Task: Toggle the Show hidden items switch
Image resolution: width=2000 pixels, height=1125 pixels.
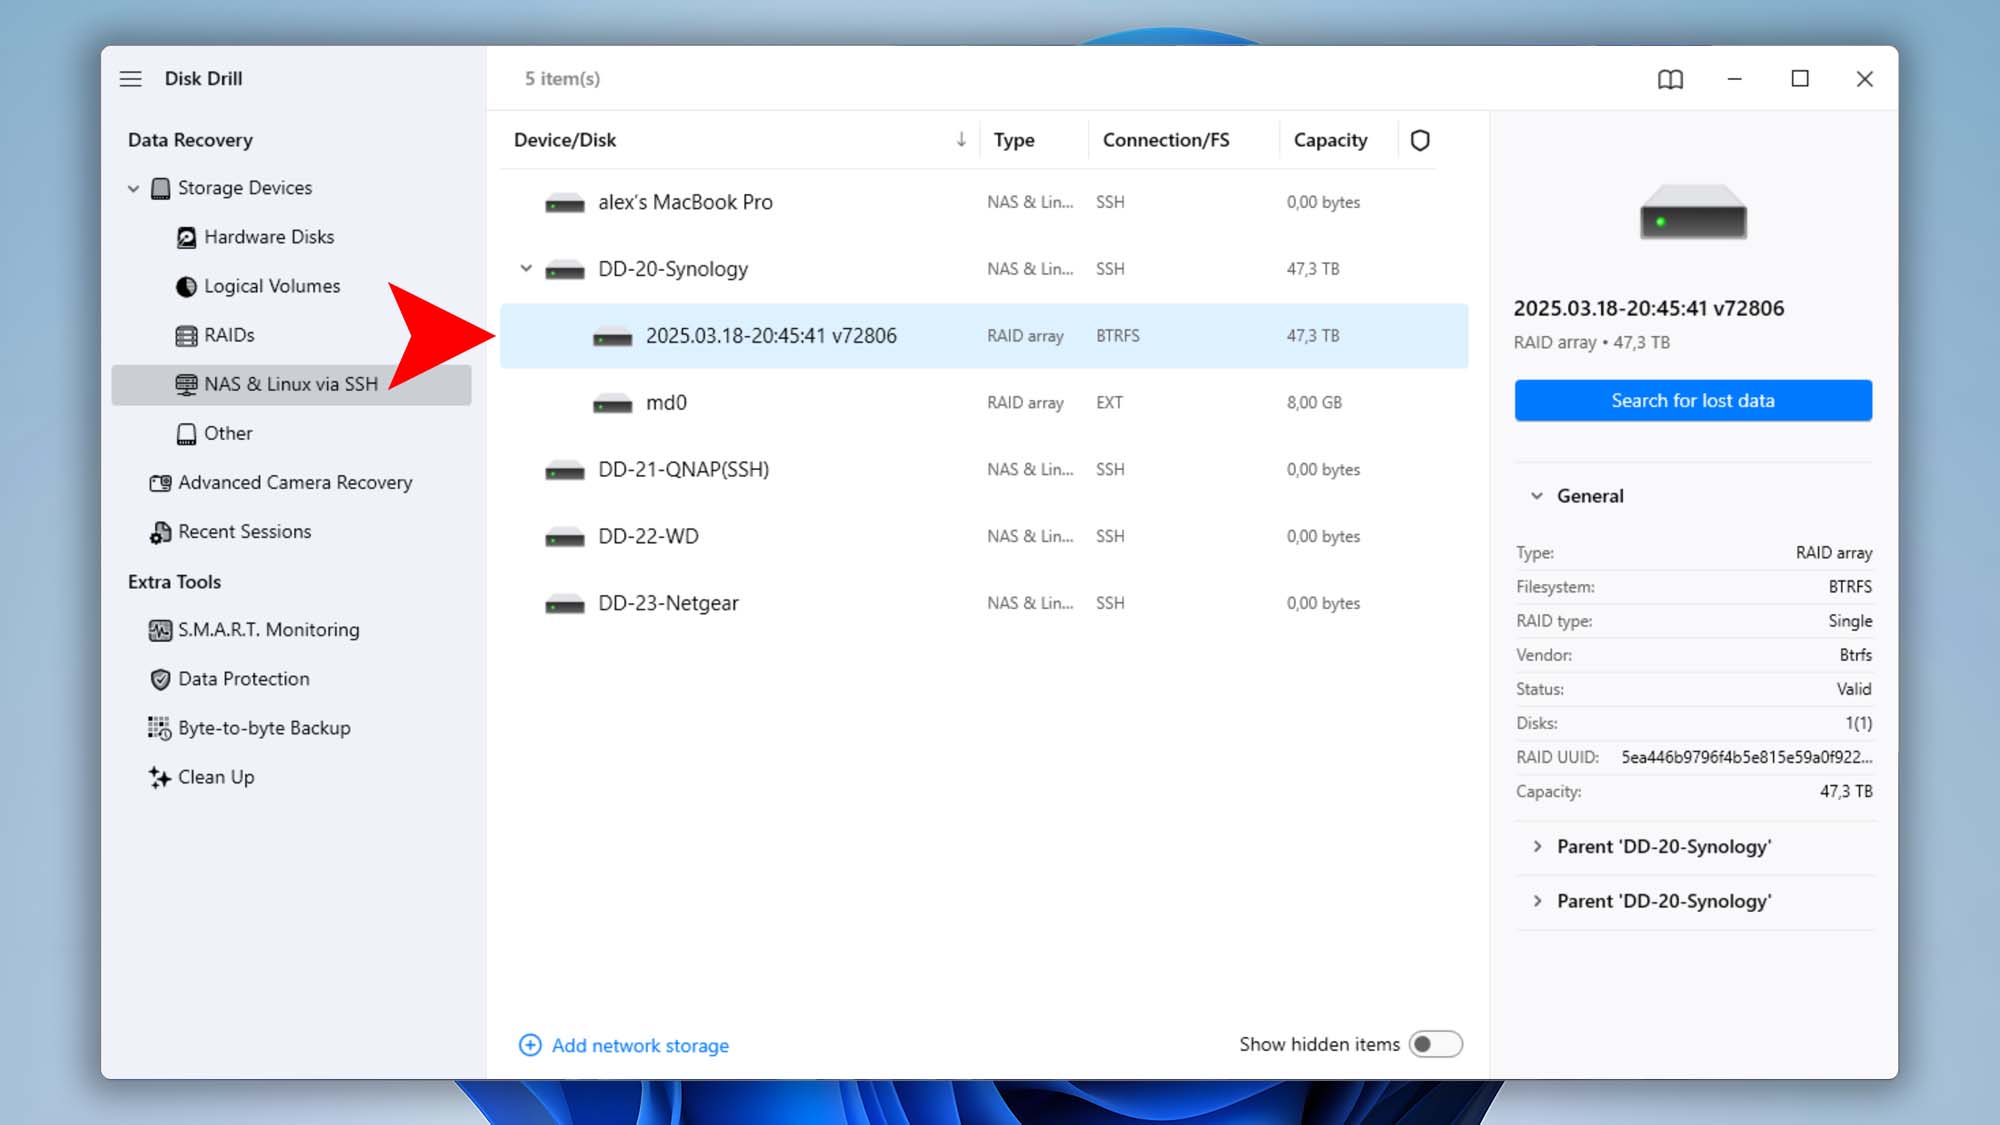Action: tap(1435, 1044)
